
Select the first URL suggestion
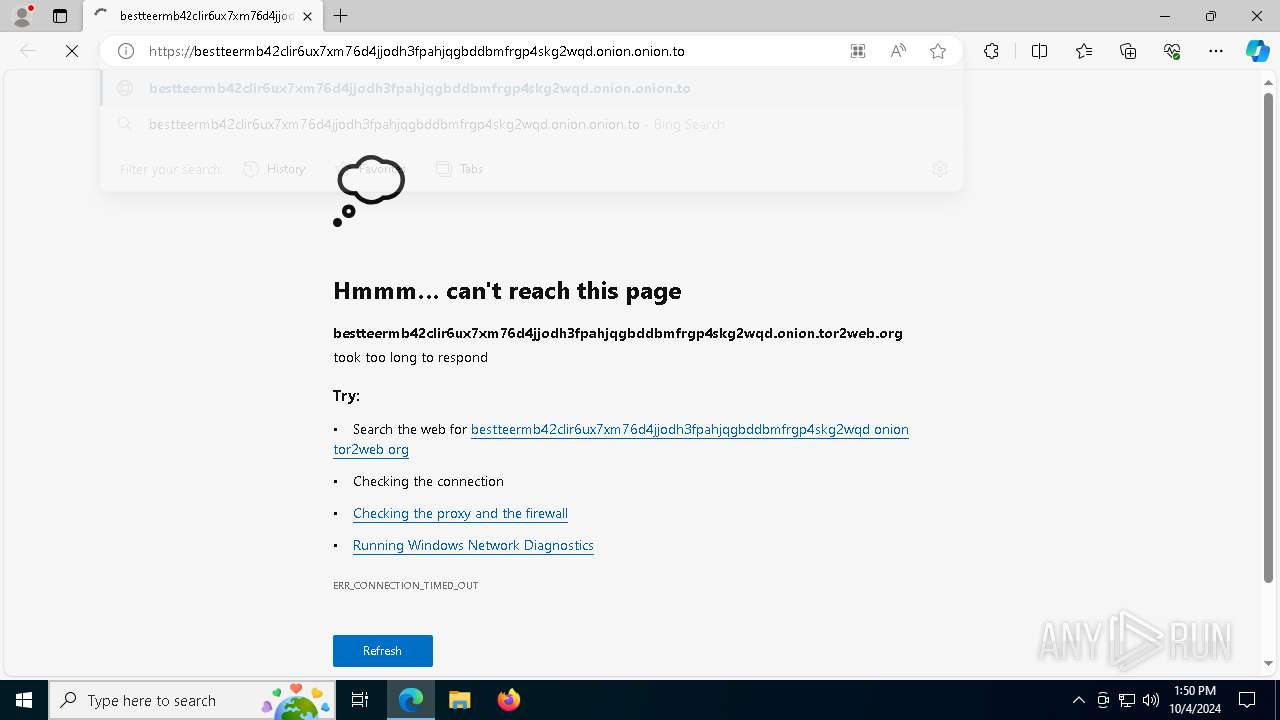531,88
